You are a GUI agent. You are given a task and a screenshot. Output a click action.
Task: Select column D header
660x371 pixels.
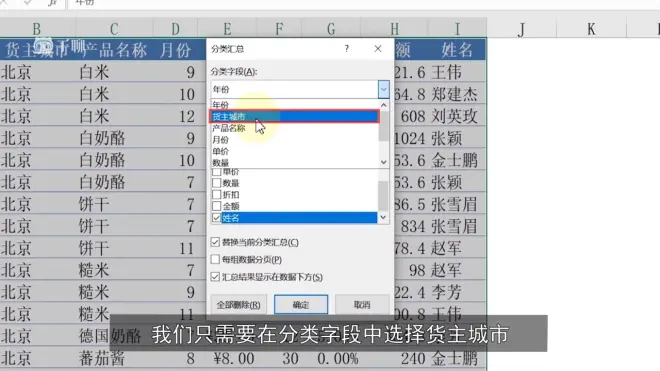point(176,29)
